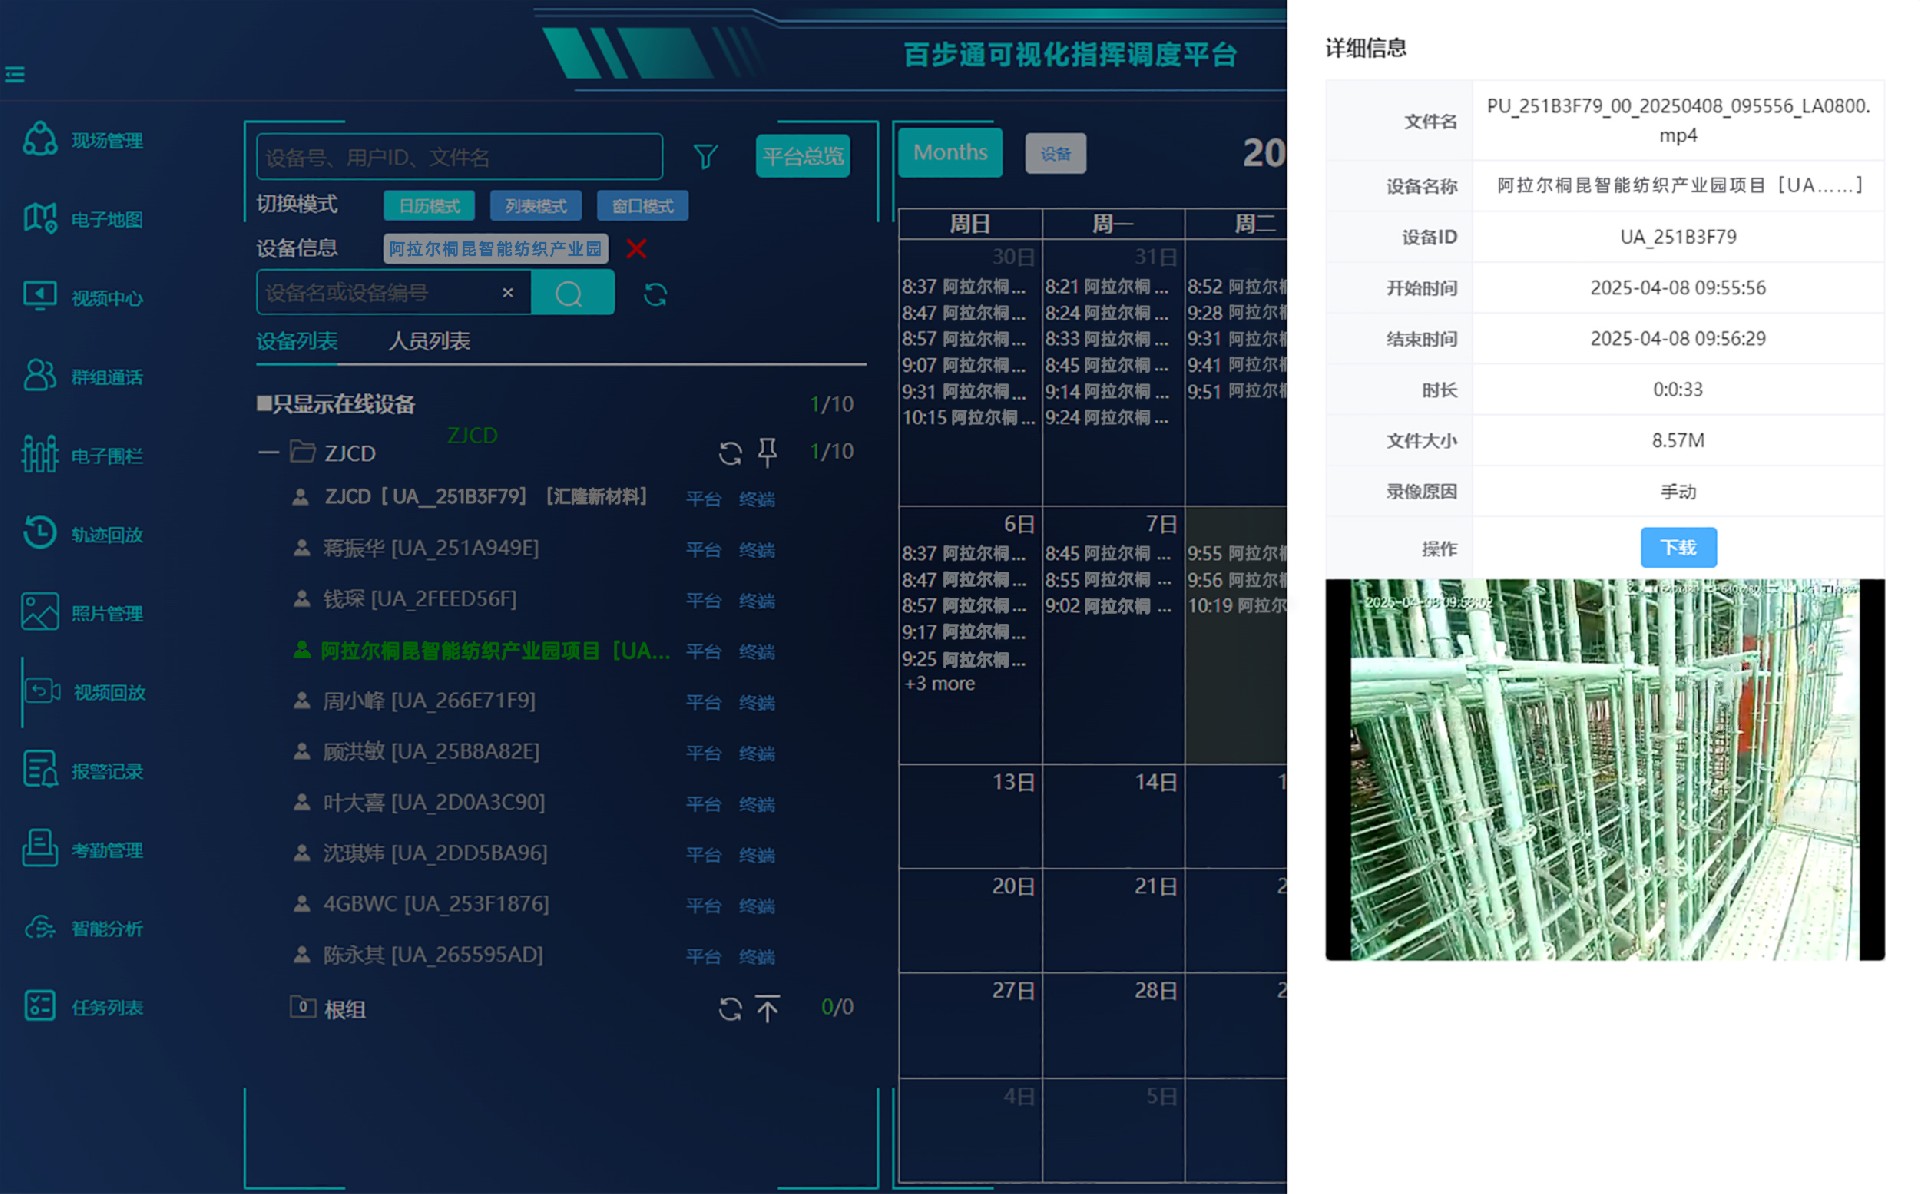Screen dimensions: 1920x1194
Task: Open 照片管理 in the sidebar menu
Action: coord(106,613)
